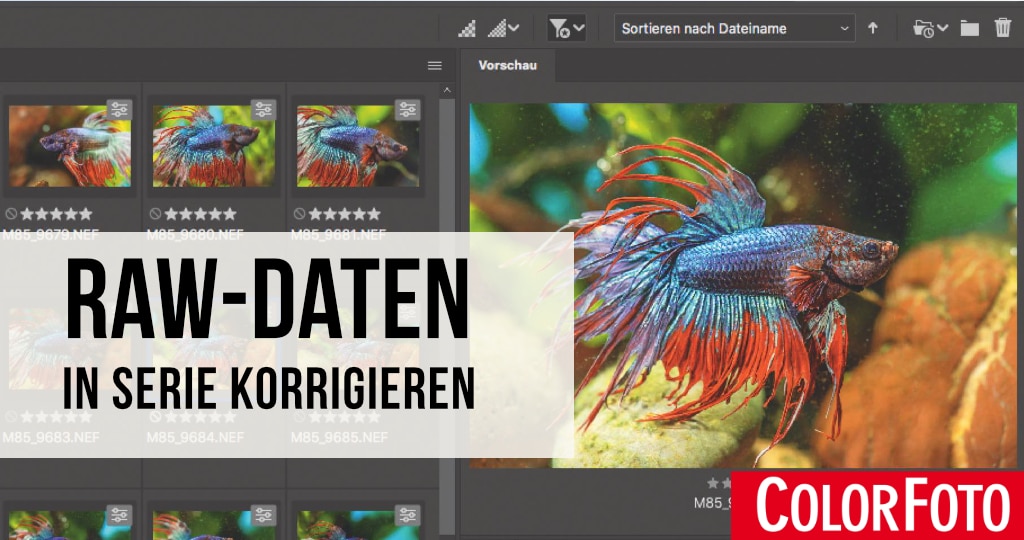Expand the filter by rating chevron
The image size is (1024, 540).
(x=579, y=28)
